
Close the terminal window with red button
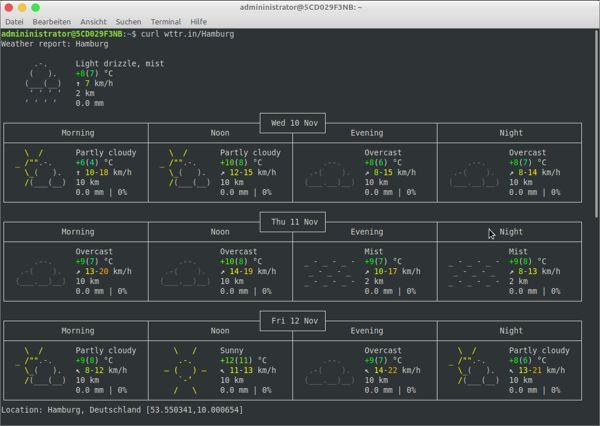click(9, 7)
